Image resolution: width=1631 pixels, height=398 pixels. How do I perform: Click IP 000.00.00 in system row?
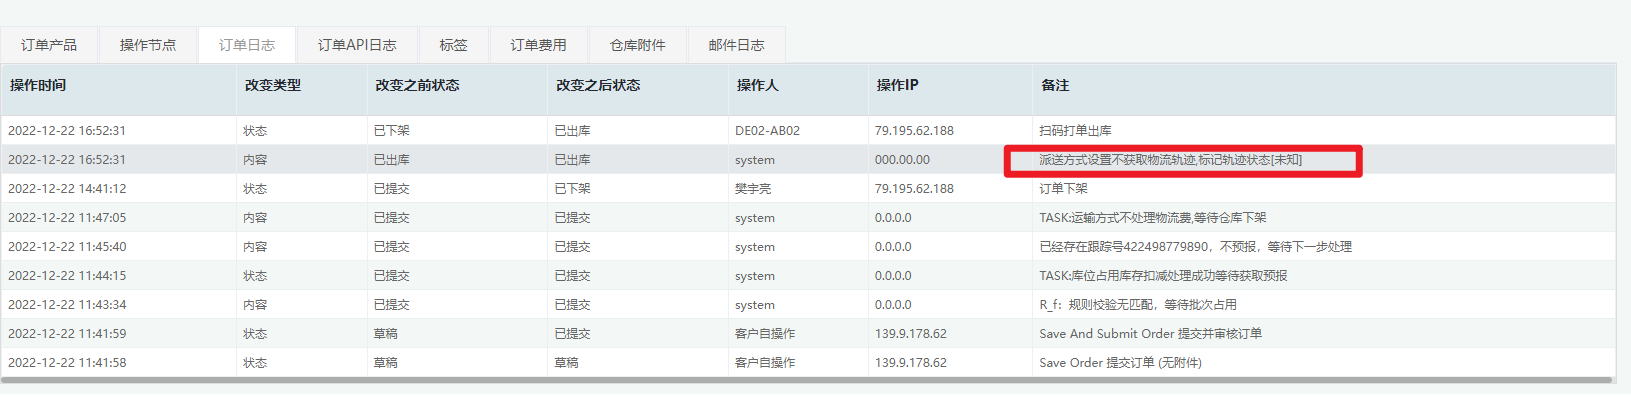(x=902, y=160)
